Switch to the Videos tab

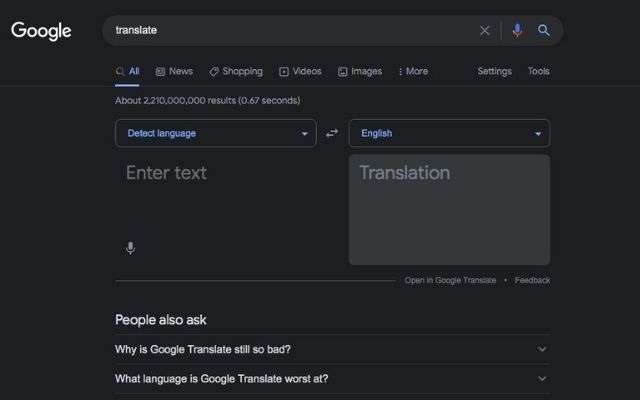[x=300, y=71]
